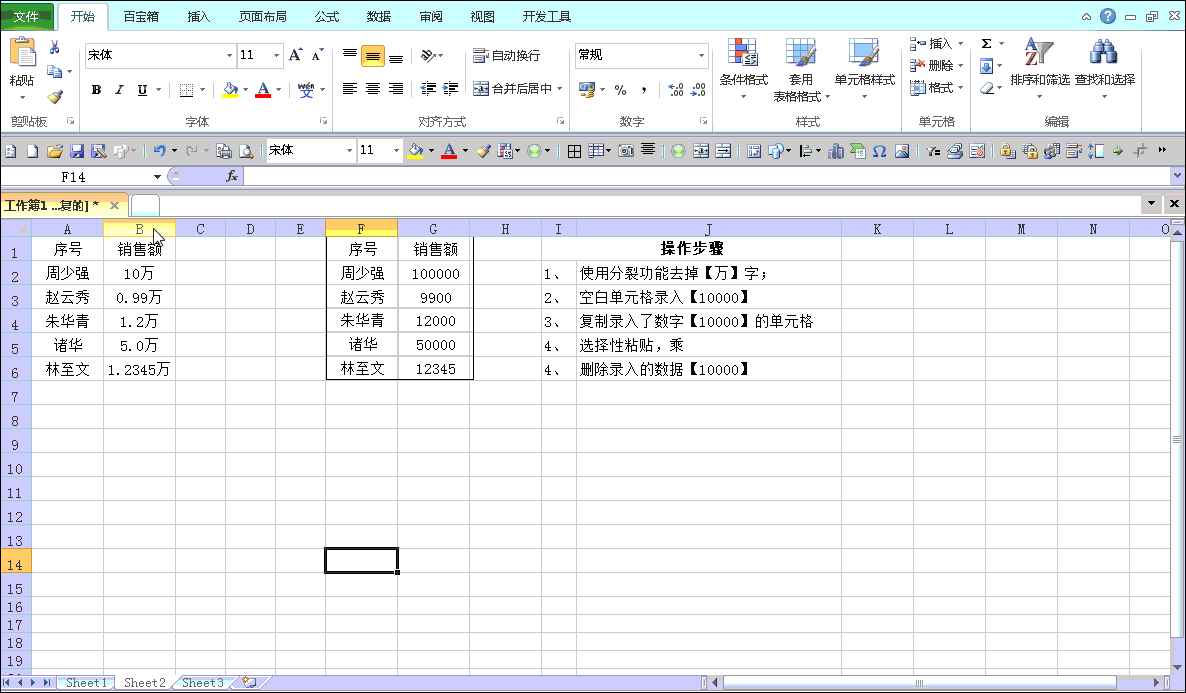Click the comma style icon
The width and height of the screenshot is (1186, 693).
(x=644, y=90)
